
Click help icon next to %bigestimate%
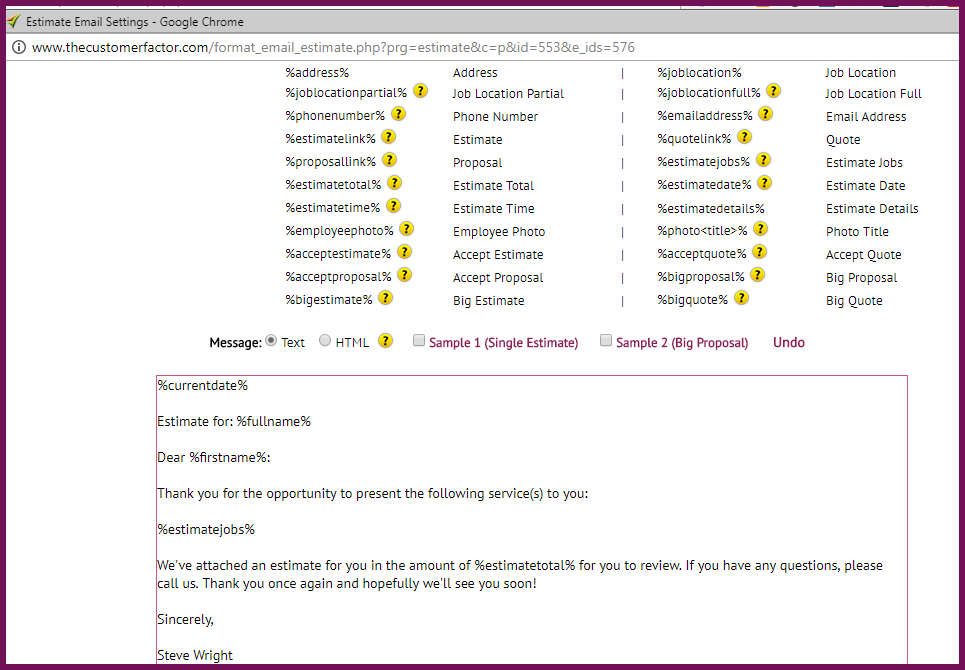(x=385, y=298)
